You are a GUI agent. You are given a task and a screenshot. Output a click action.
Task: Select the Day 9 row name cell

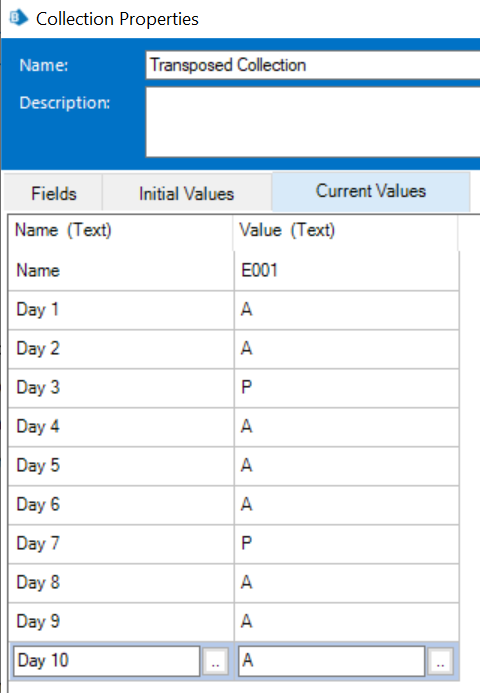point(121,622)
